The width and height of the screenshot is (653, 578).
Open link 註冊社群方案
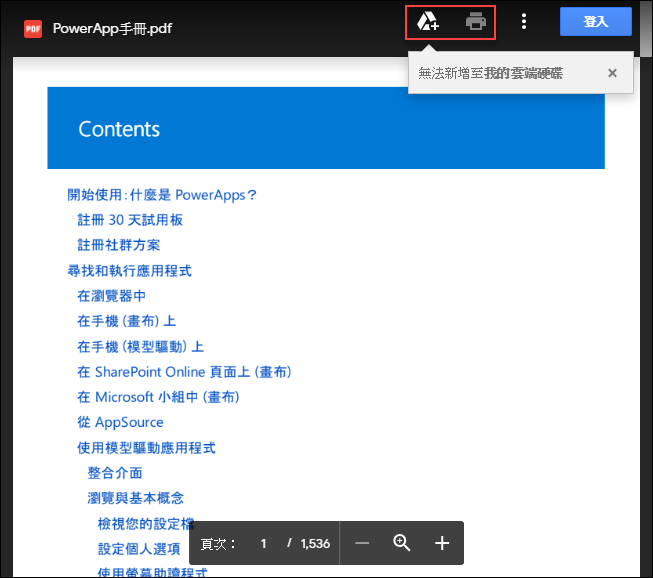point(119,245)
